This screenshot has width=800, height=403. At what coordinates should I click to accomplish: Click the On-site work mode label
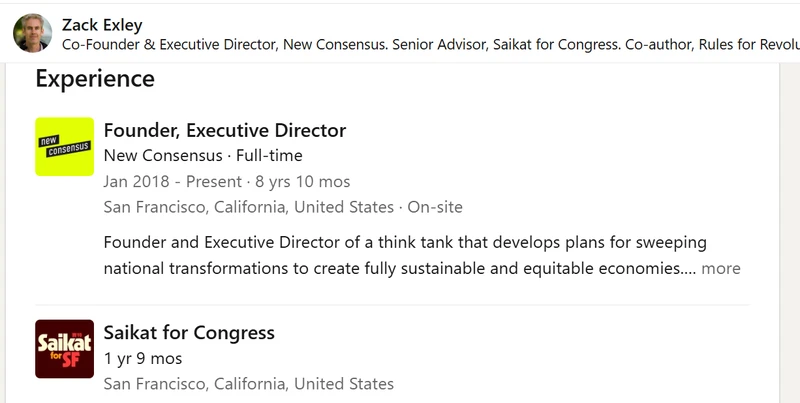point(435,207)
